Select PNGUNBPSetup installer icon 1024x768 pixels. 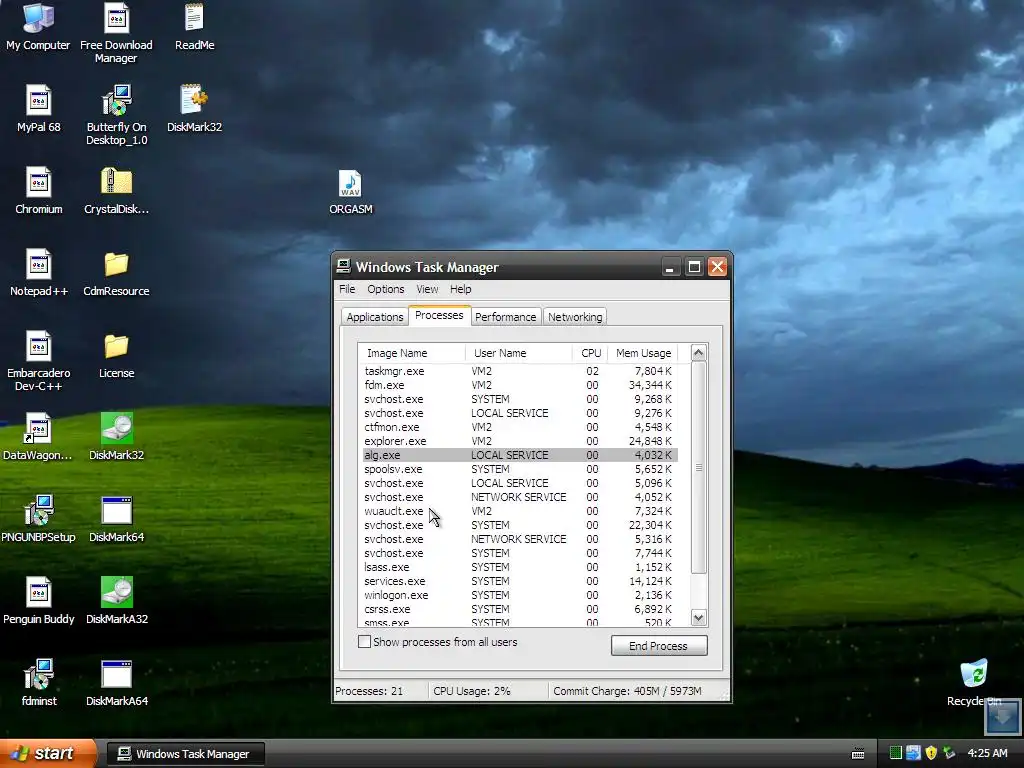(39, 519)
